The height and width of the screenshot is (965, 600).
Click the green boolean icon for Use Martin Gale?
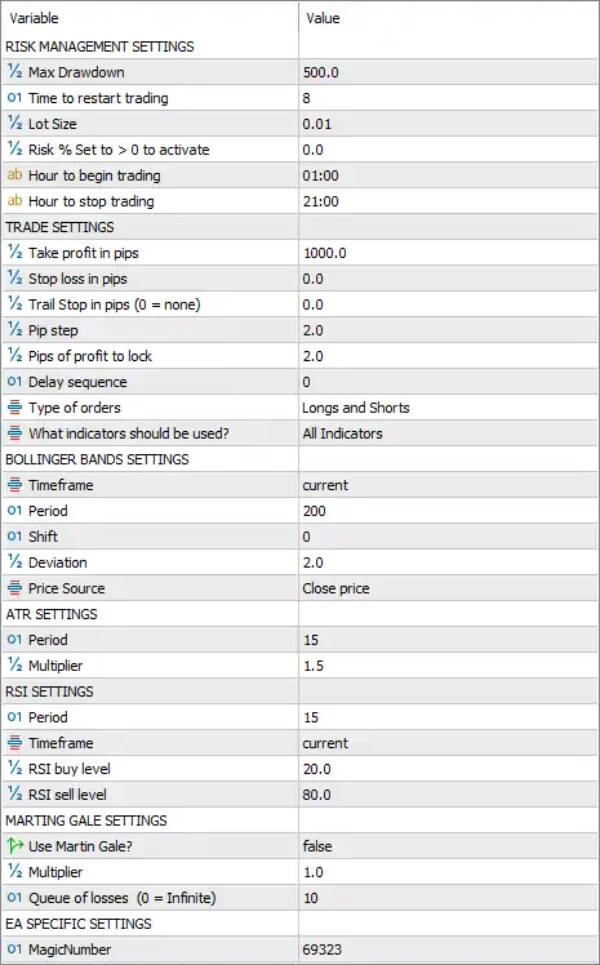click(x=15, y=846)
